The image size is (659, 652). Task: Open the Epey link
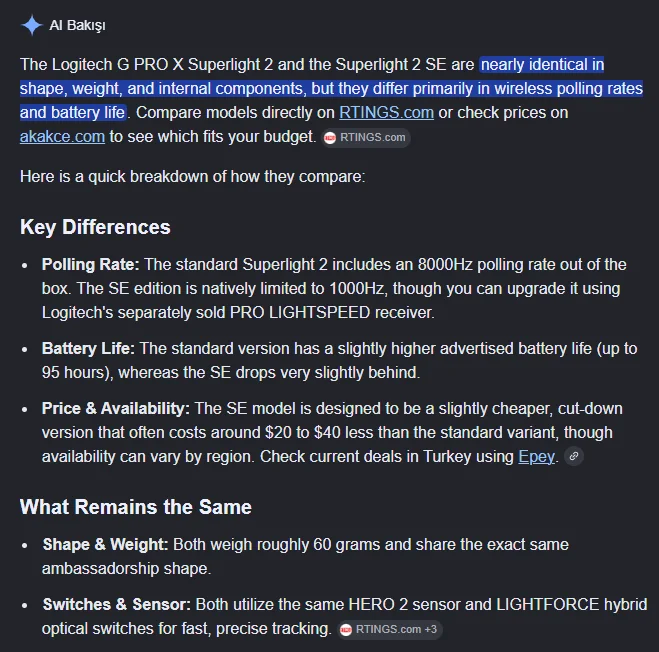pyautogui.click(x=536, y=457)
